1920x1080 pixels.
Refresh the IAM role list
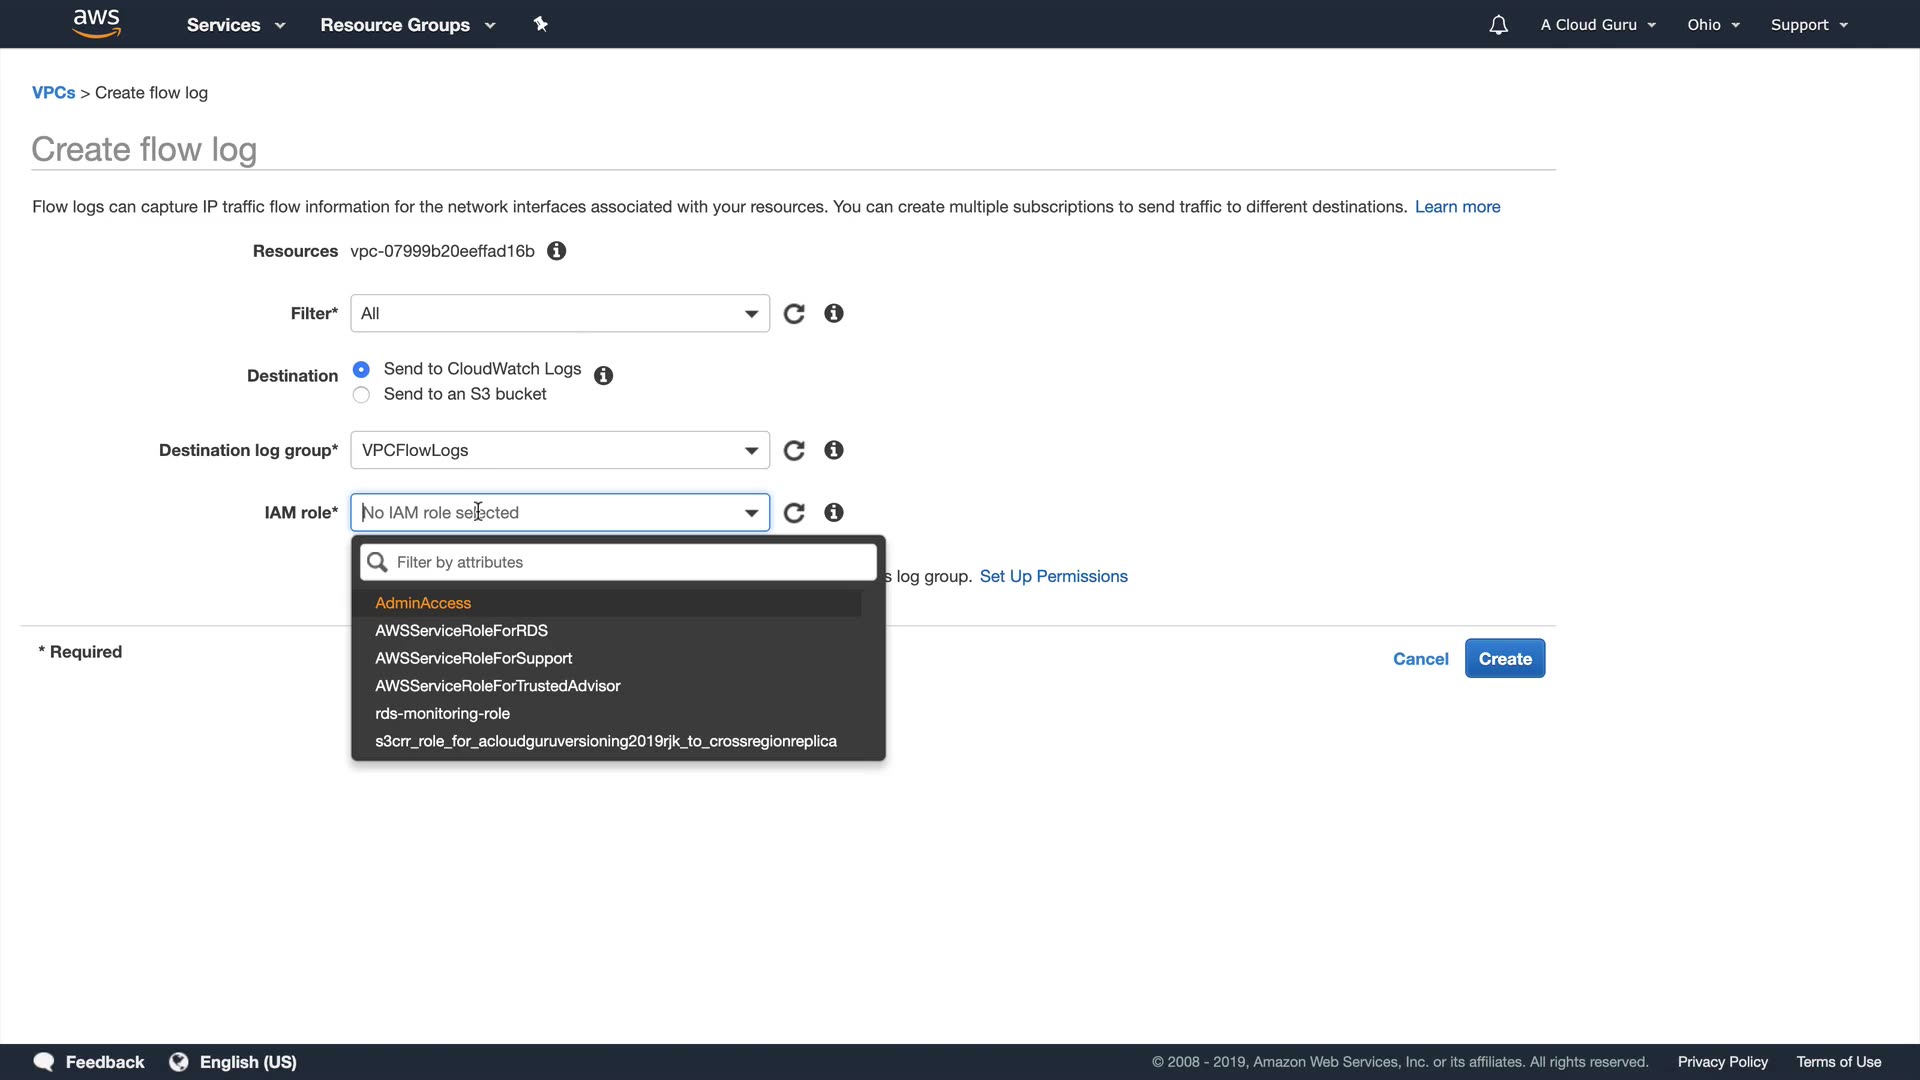794,513
